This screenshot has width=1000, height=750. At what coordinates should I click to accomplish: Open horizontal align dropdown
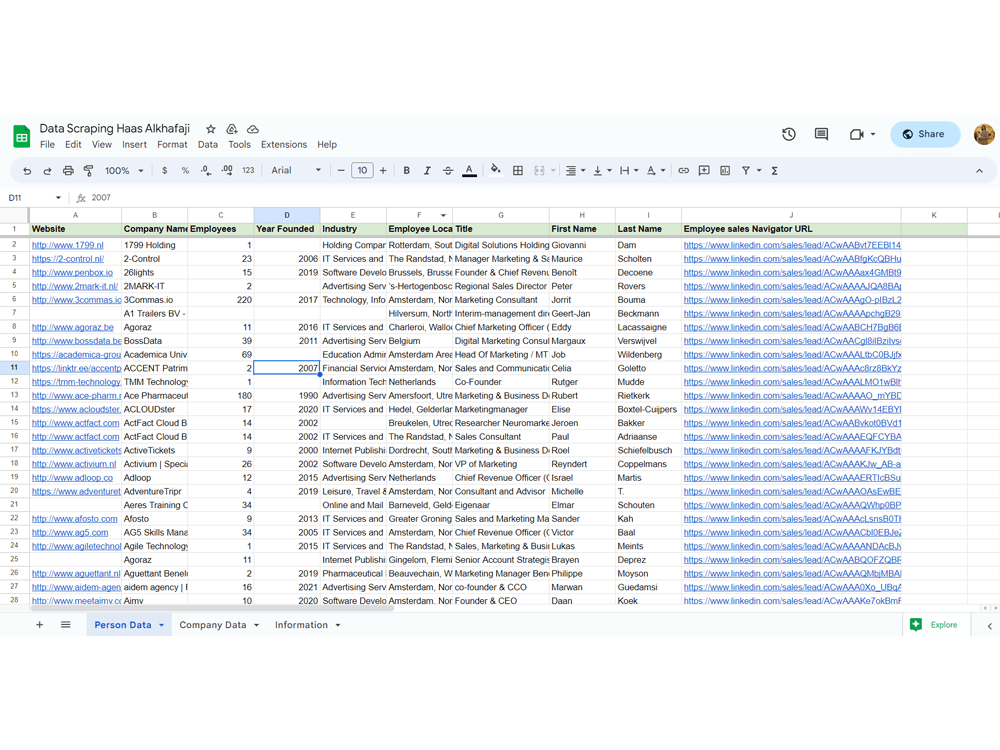pos(575,171)
